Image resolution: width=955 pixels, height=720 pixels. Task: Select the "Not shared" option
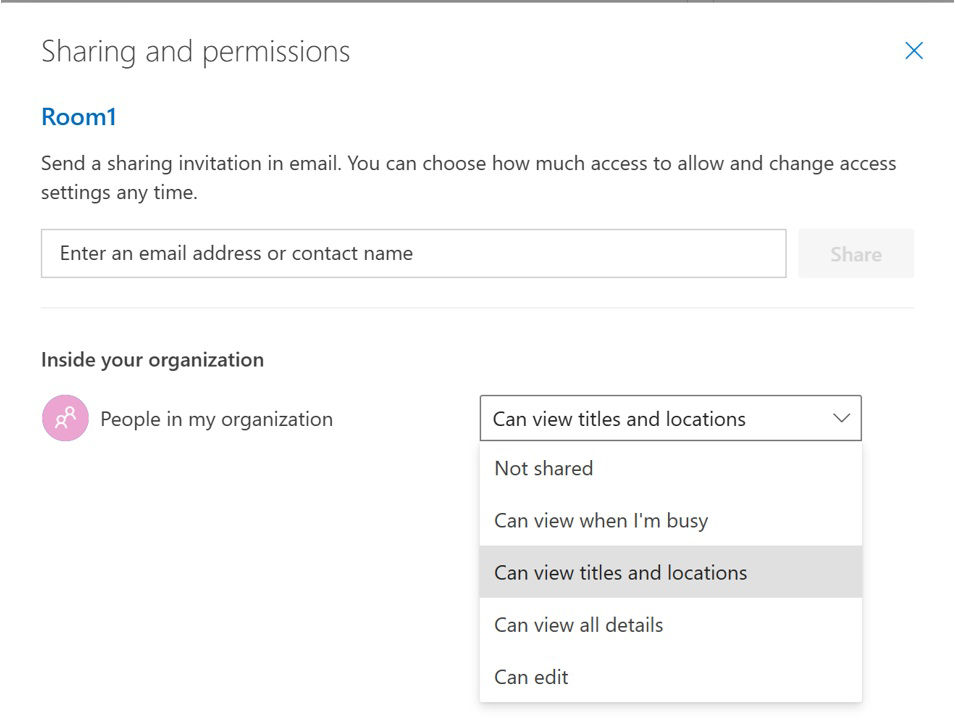click(543, 468)
